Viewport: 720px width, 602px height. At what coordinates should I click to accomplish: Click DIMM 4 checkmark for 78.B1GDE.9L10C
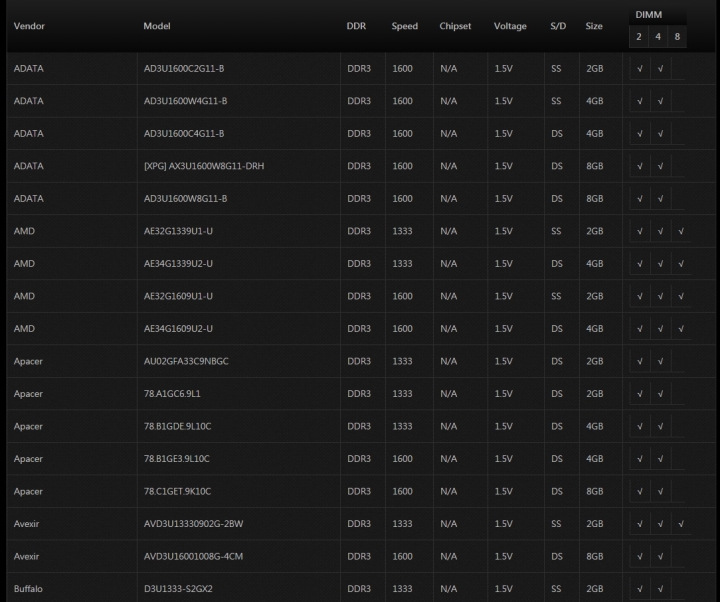(x=660, y=427)
